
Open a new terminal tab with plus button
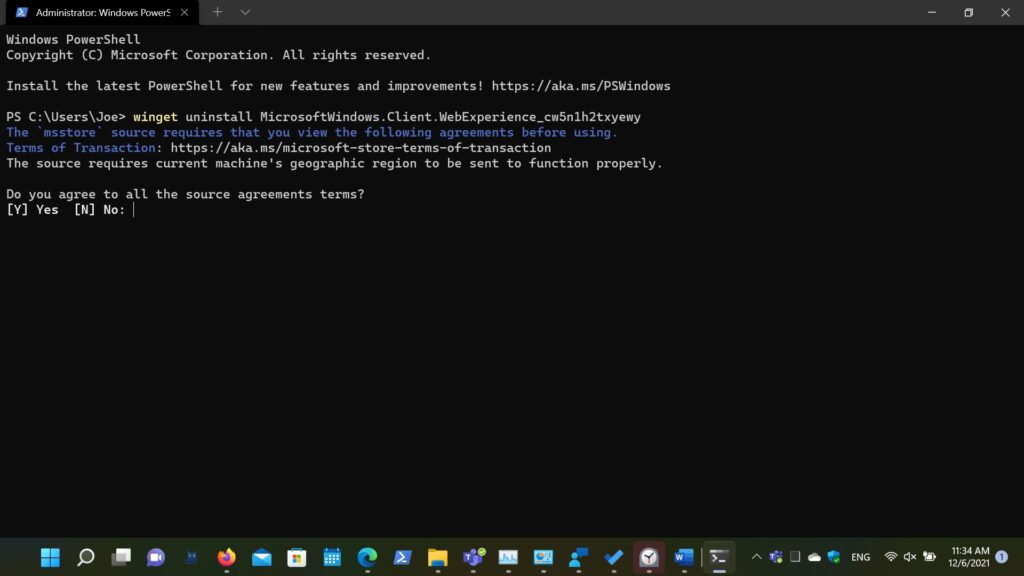[x=217, y=12]
